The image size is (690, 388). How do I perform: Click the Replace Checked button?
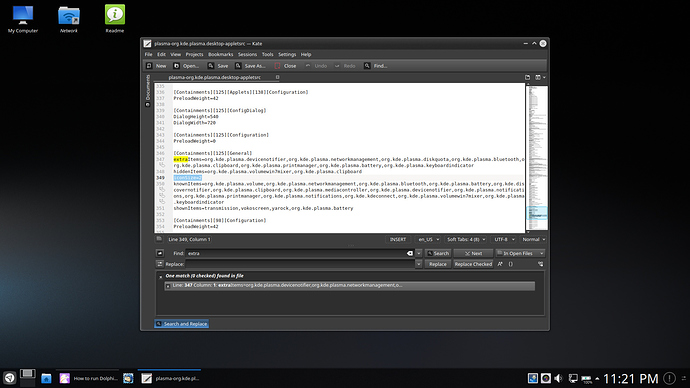(473, 264)
